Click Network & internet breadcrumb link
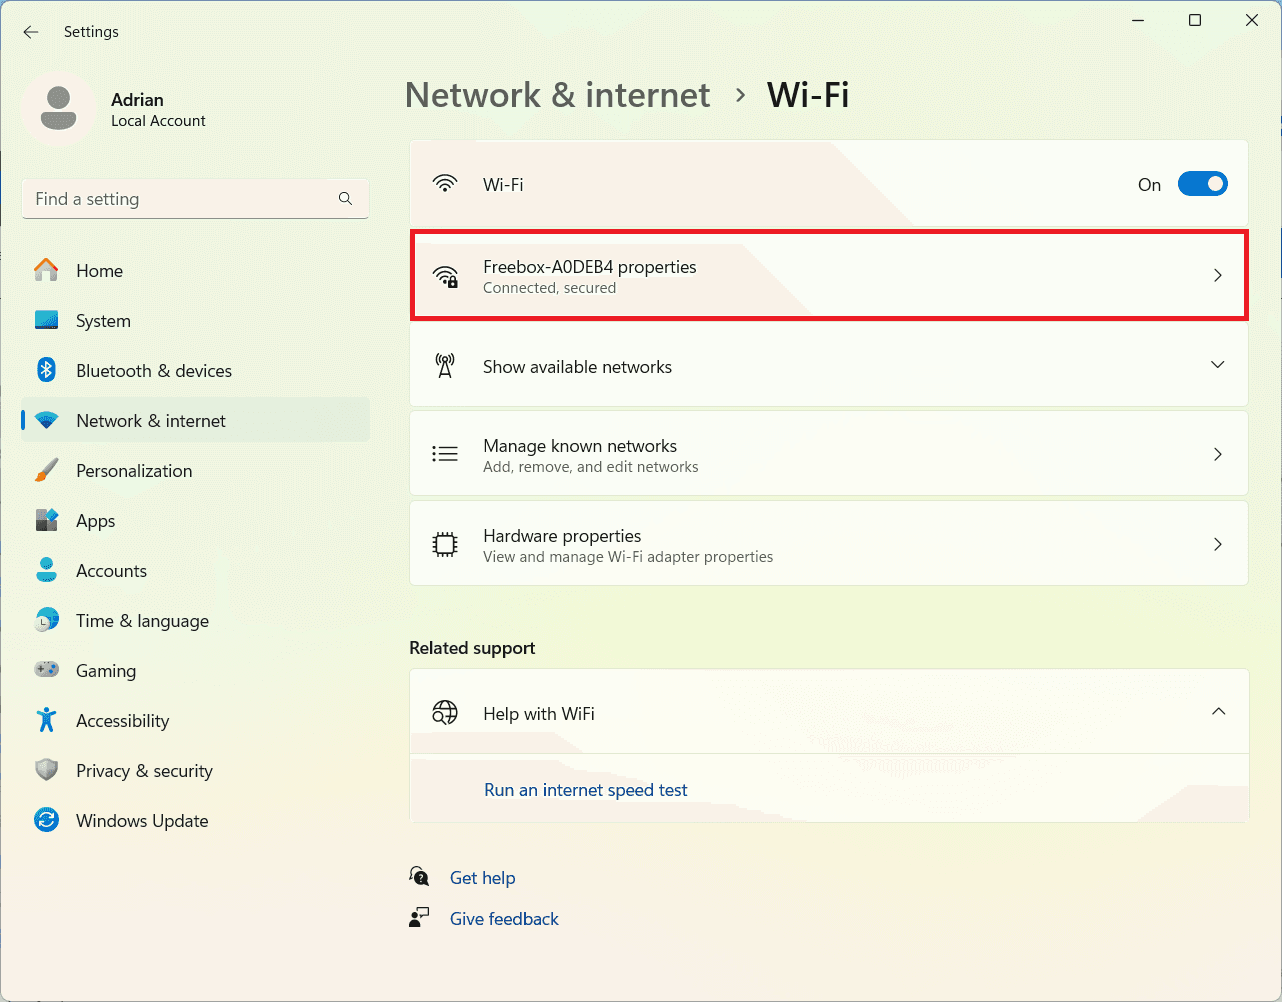Image resolution: width=1282 pixels, height=1002 pixels. click(x=557, y=95)
